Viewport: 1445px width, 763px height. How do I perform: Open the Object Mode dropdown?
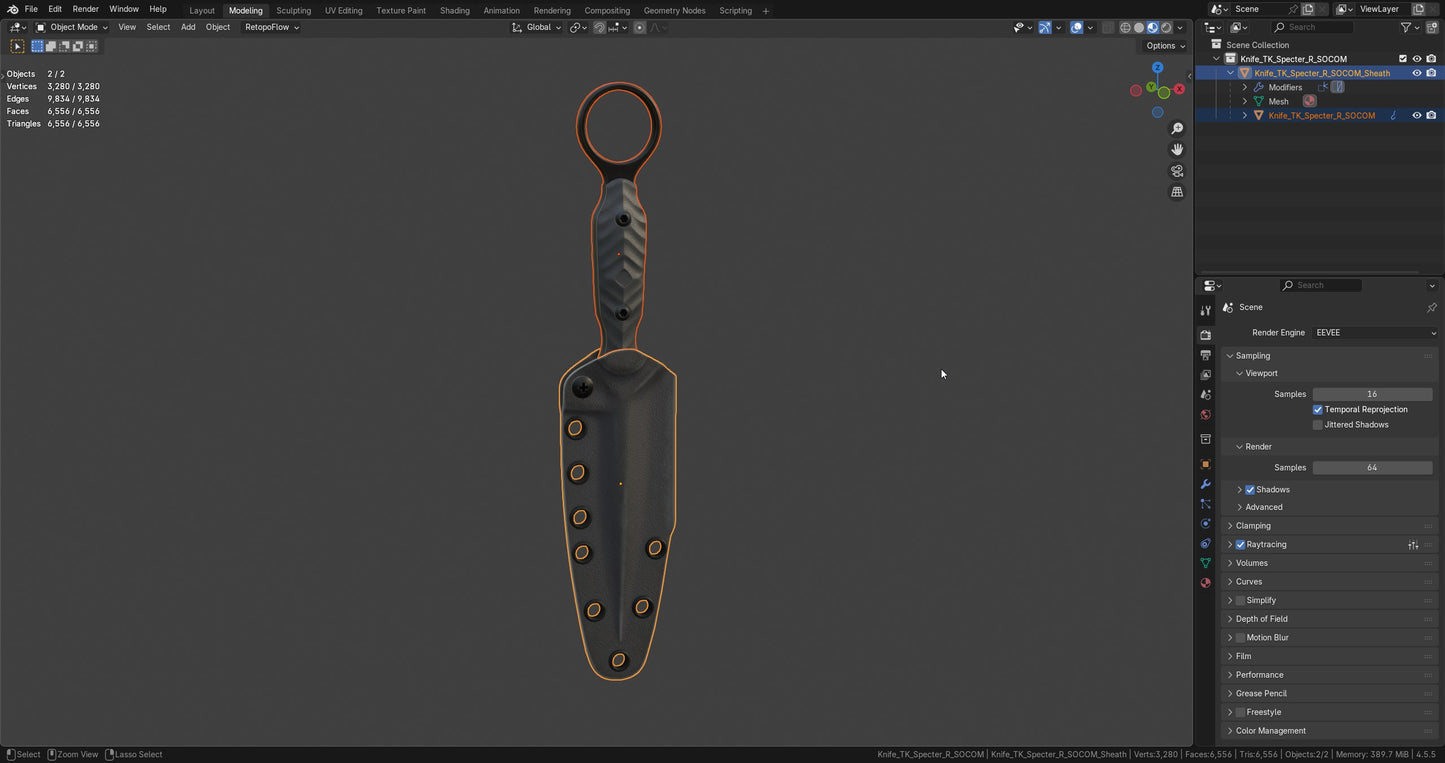pos(73,28)
